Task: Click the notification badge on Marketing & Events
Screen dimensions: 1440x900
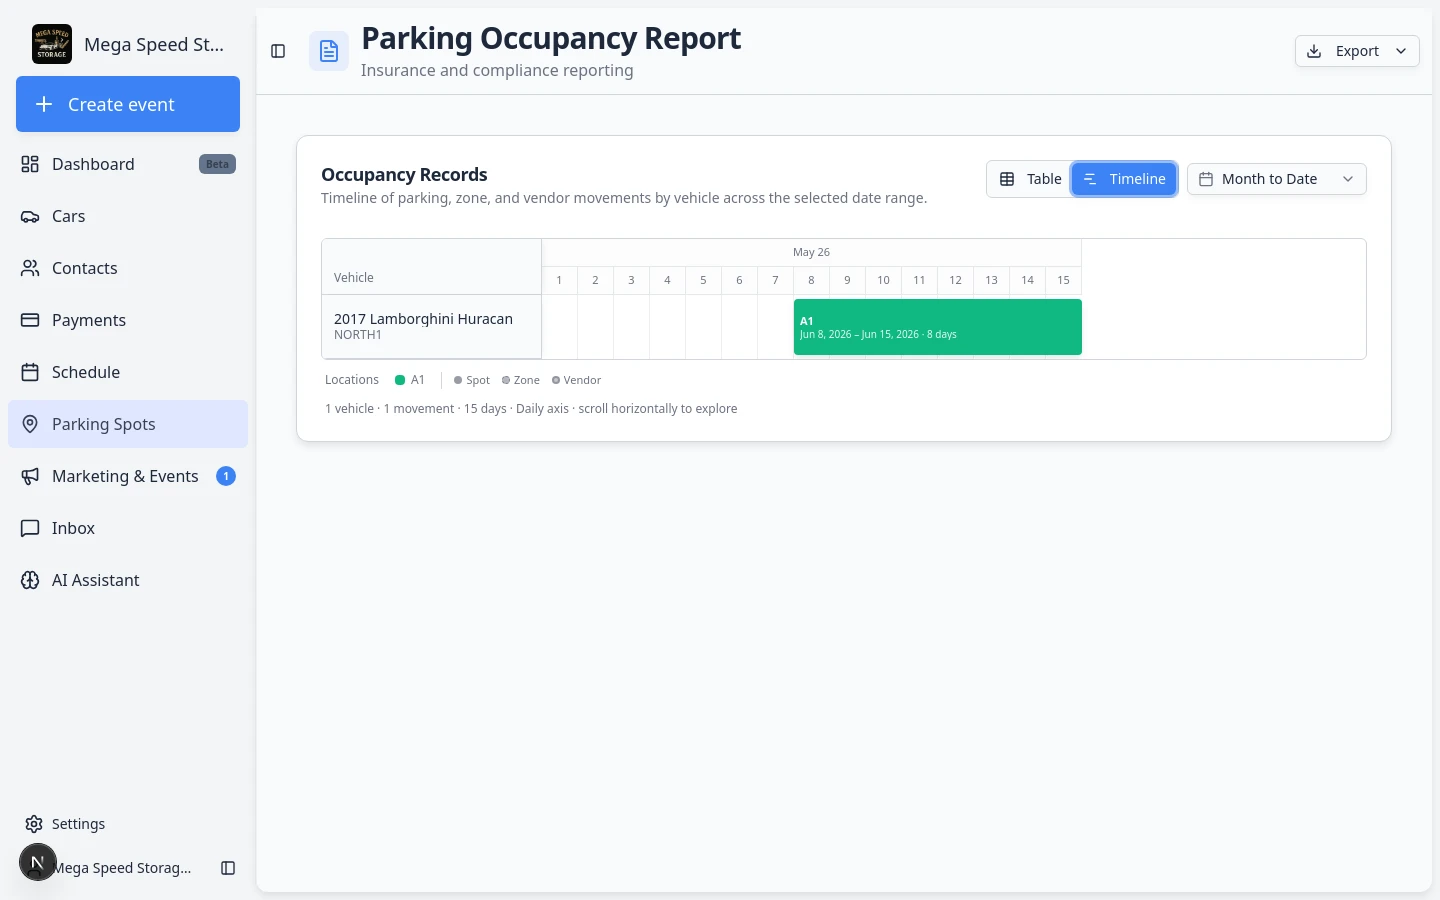Action: [x=226, y=476]
